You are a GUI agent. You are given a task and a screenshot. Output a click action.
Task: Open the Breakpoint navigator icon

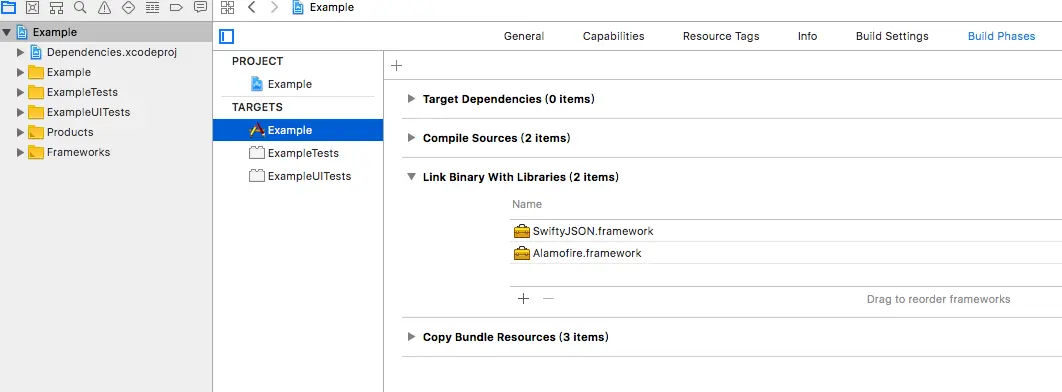176,8
